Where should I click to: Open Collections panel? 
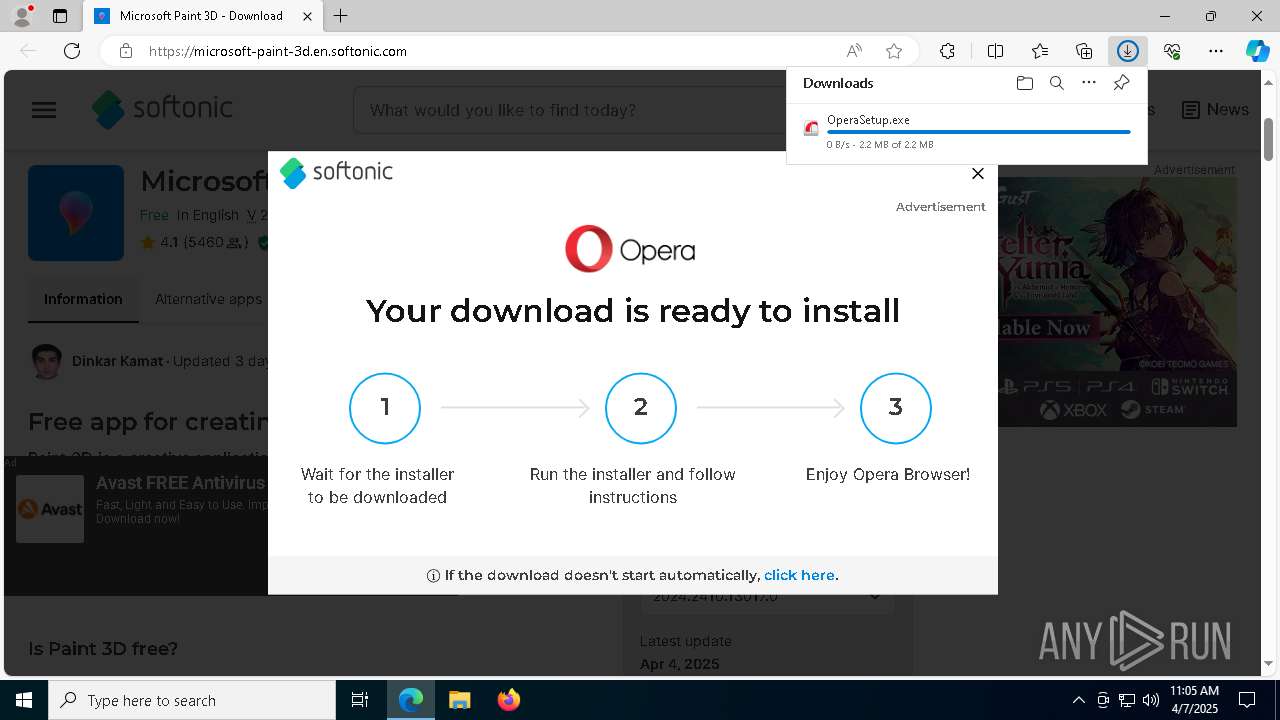(1084, 51)
